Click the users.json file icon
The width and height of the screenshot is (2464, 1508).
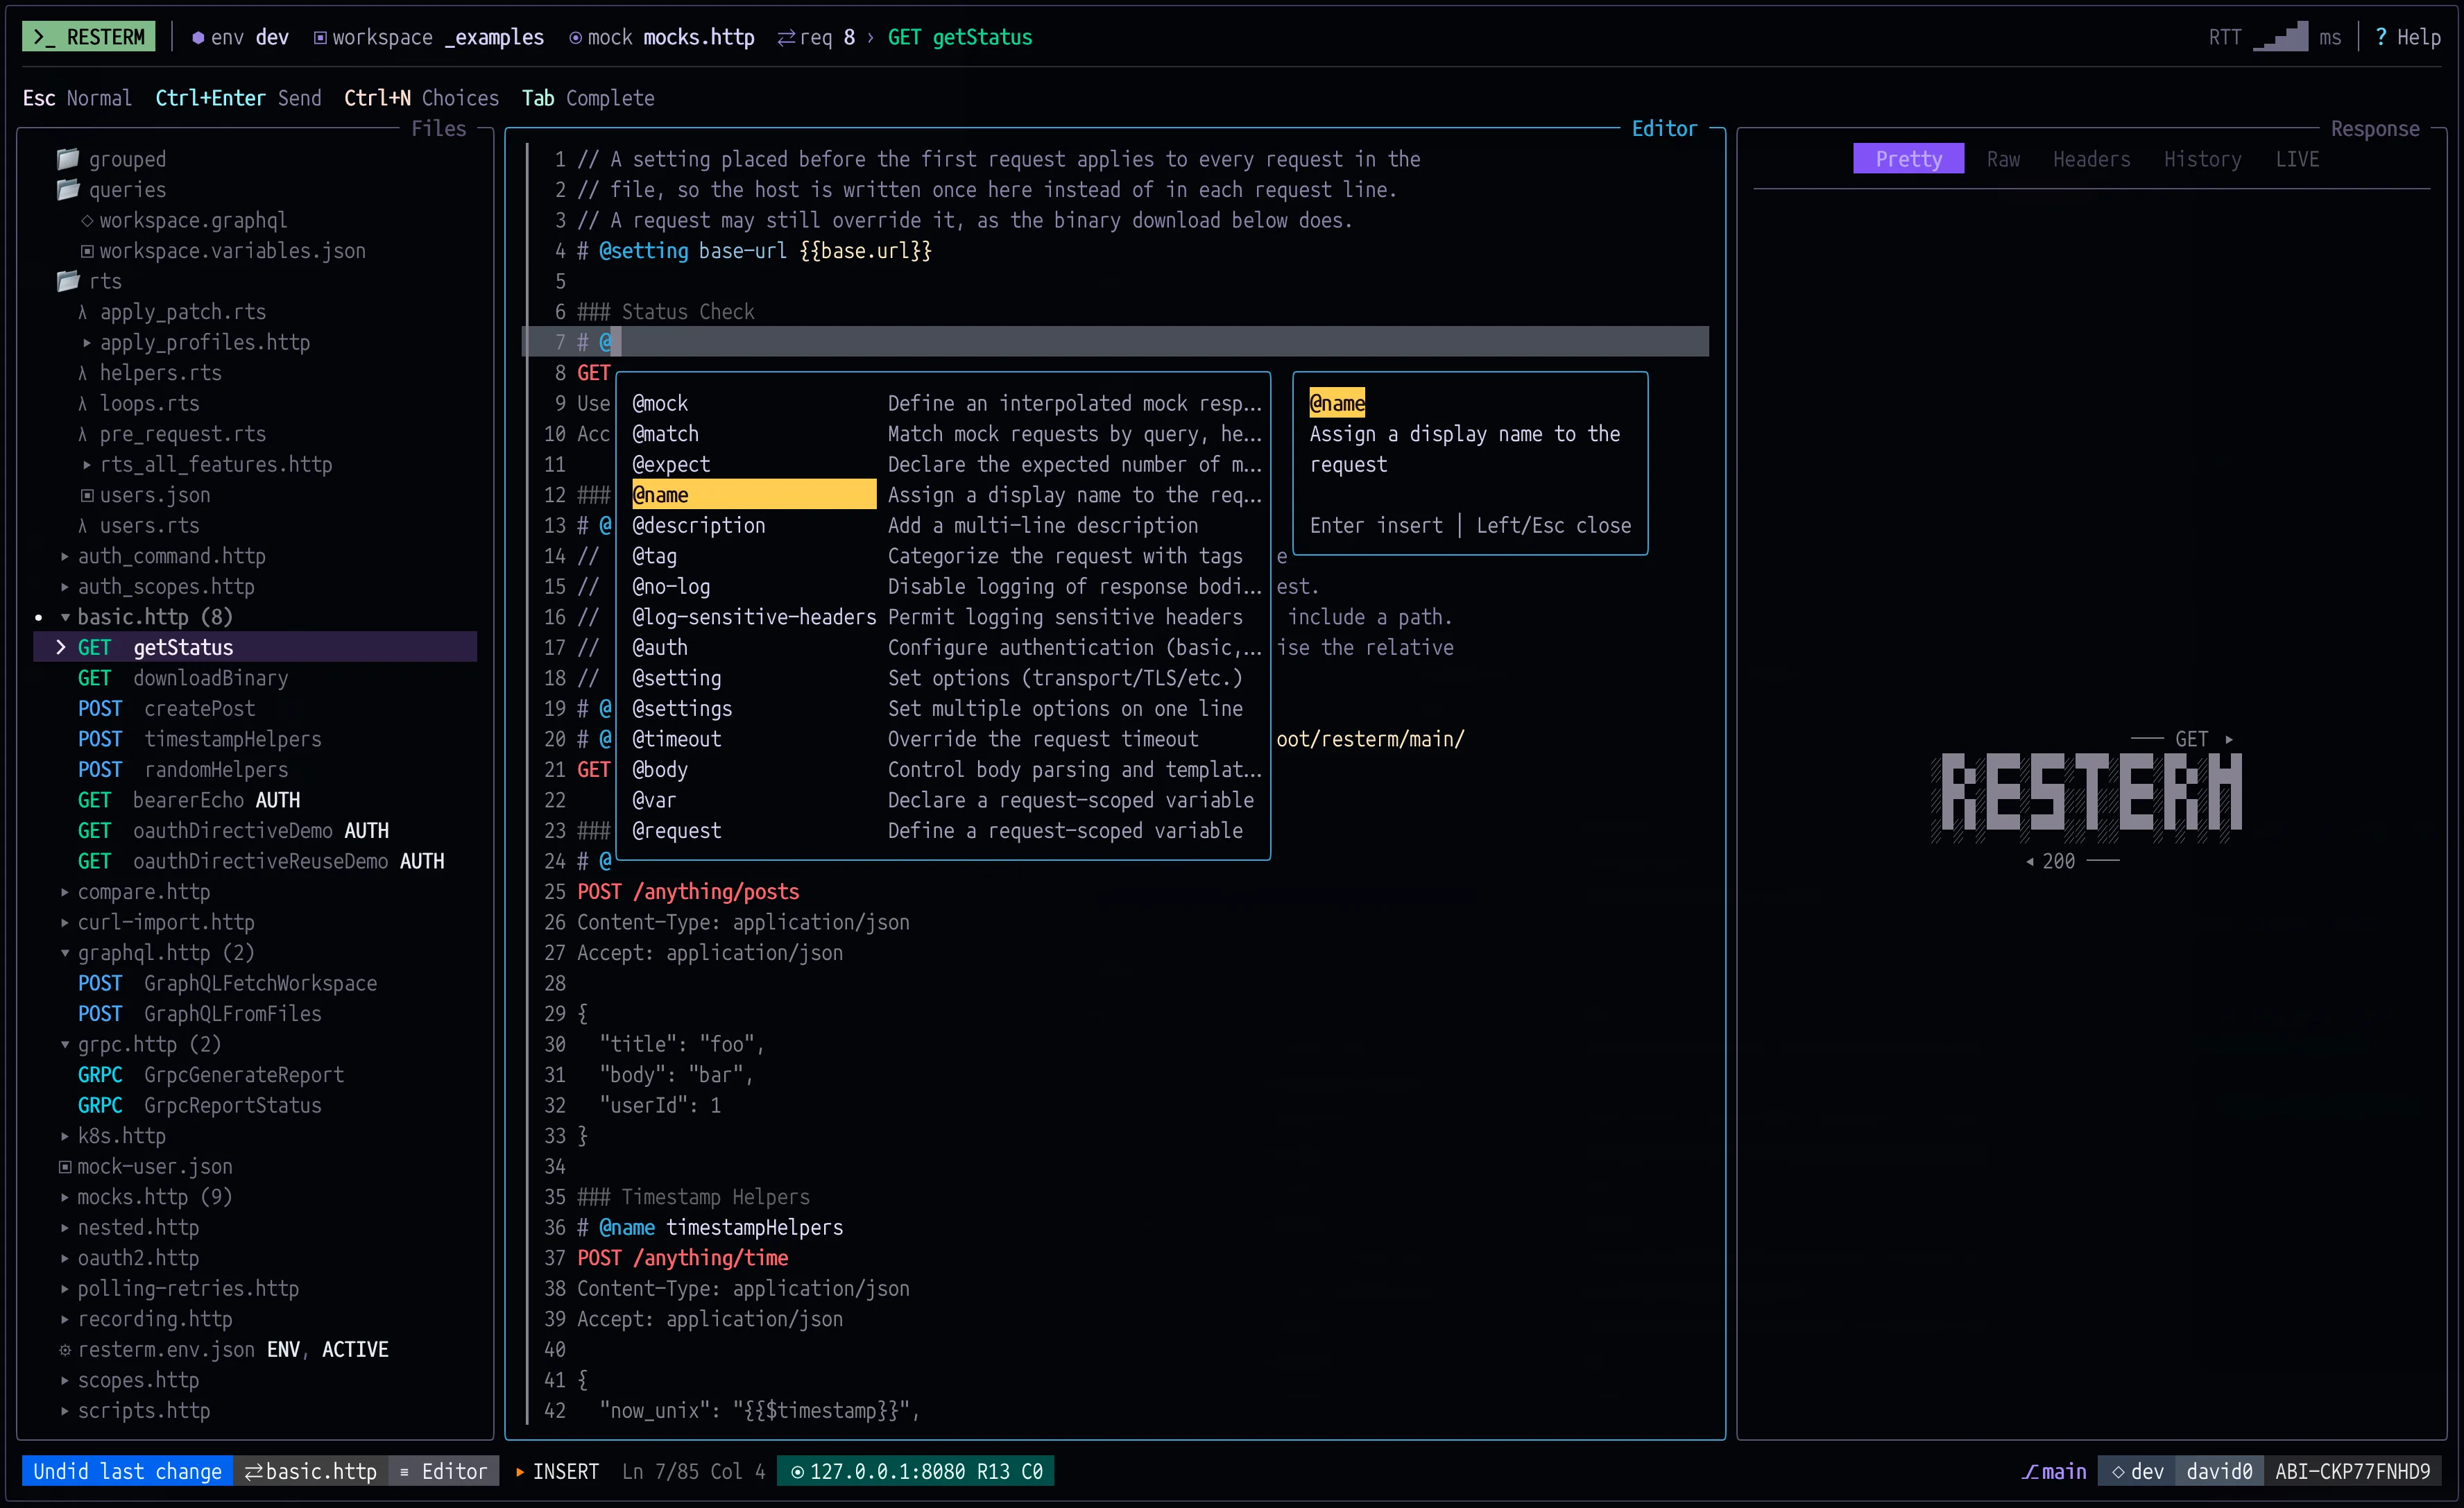click(x=87, y=495)
